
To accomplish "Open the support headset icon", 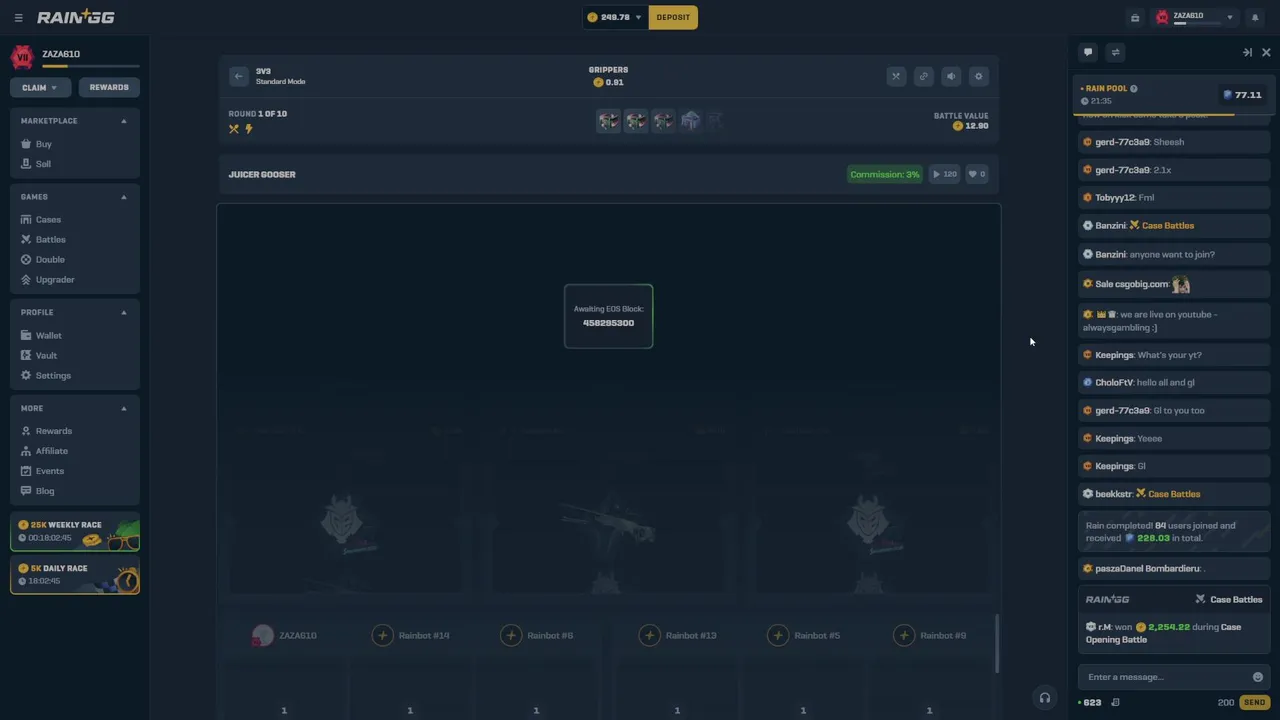I will [1045, 698].
